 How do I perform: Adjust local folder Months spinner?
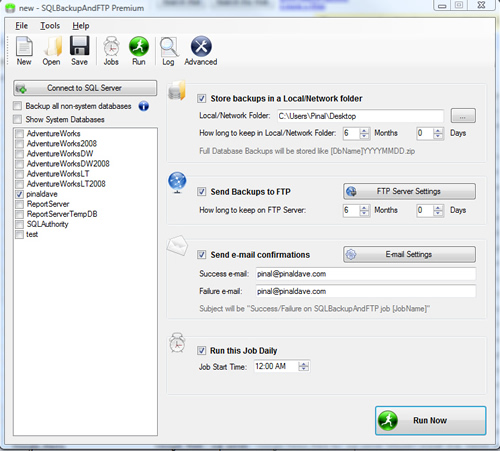365,133
